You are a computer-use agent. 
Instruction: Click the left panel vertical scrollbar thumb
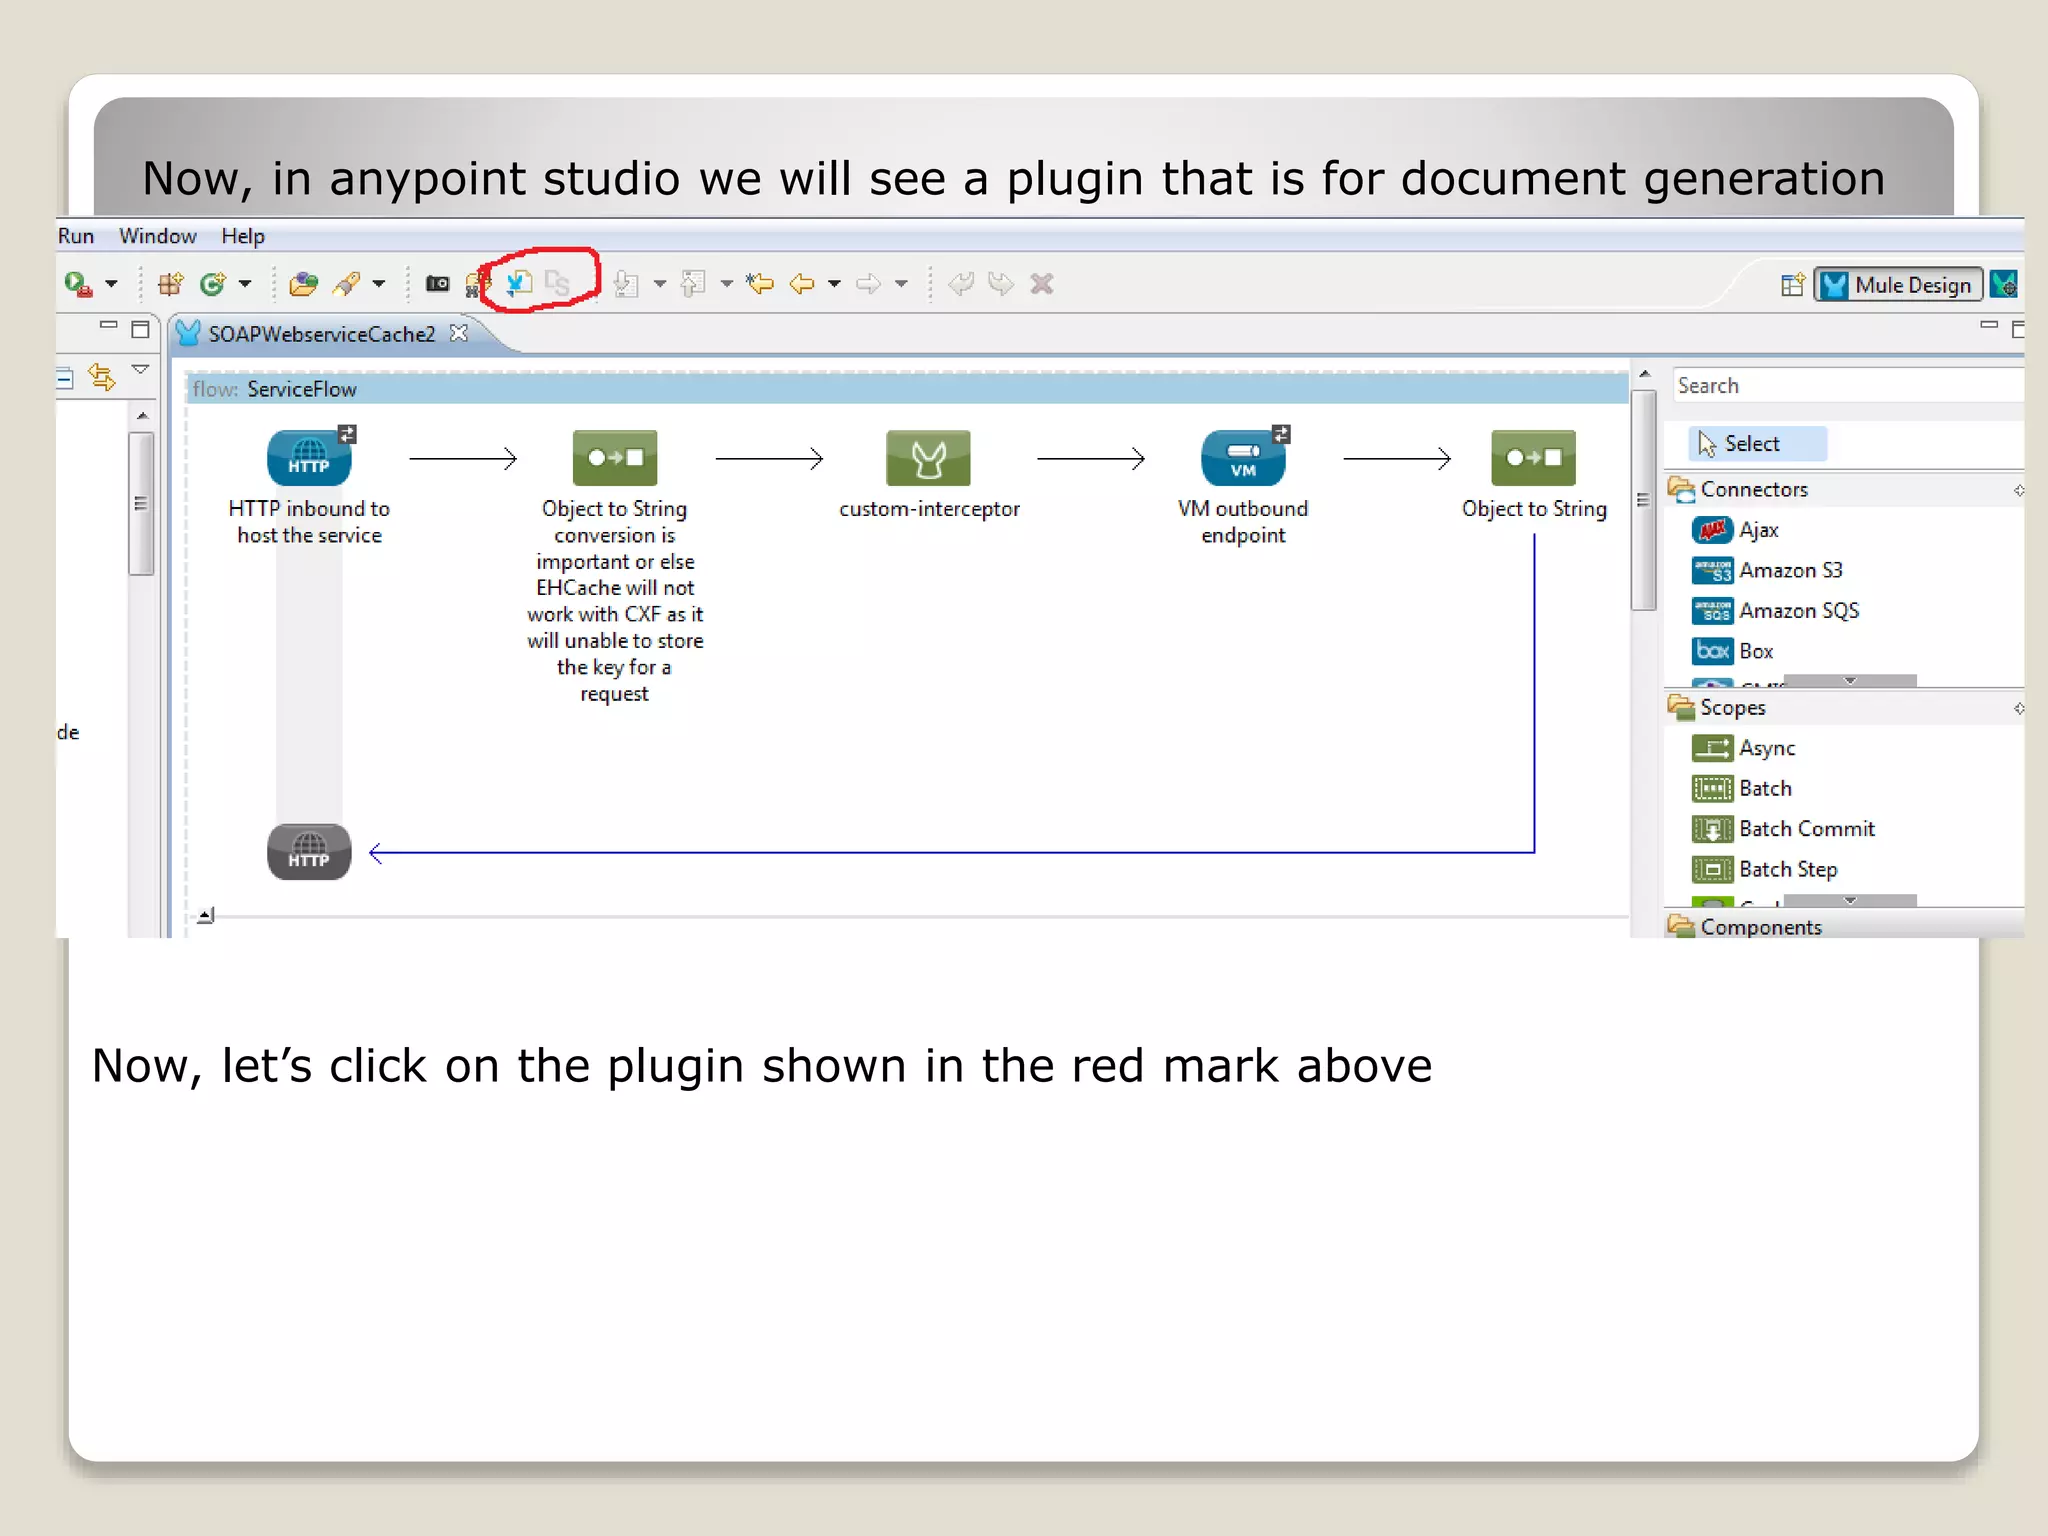click(141, 503)
